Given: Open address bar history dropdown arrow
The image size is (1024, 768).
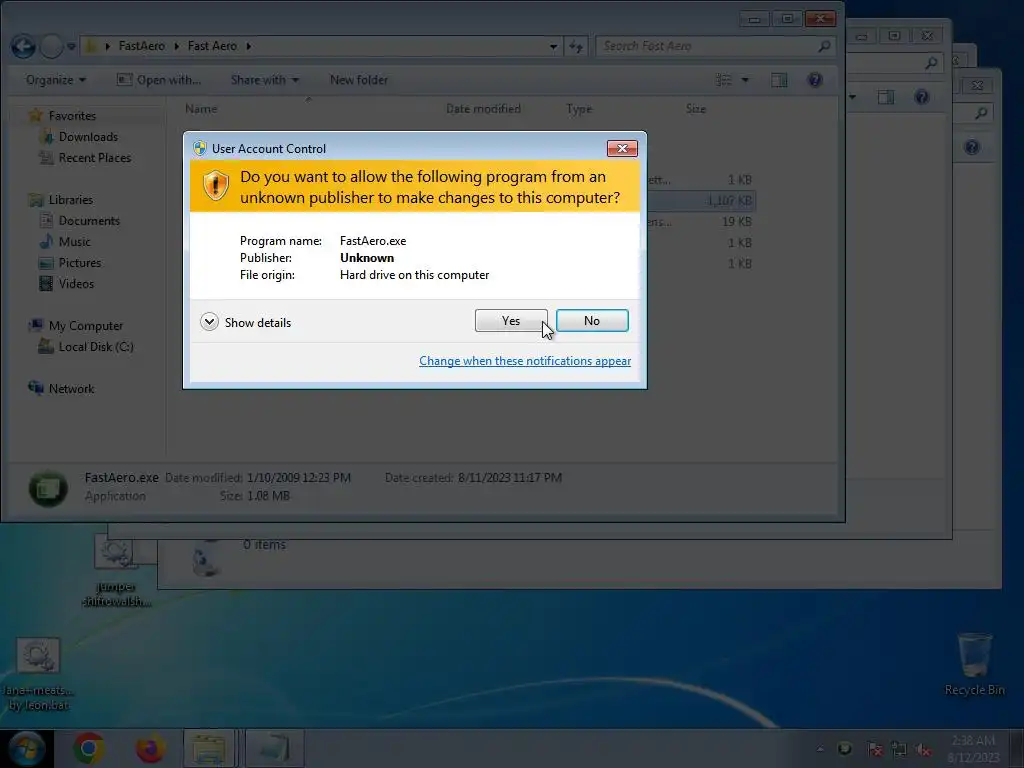Looking at the screenshot, I should click(553, 46).
